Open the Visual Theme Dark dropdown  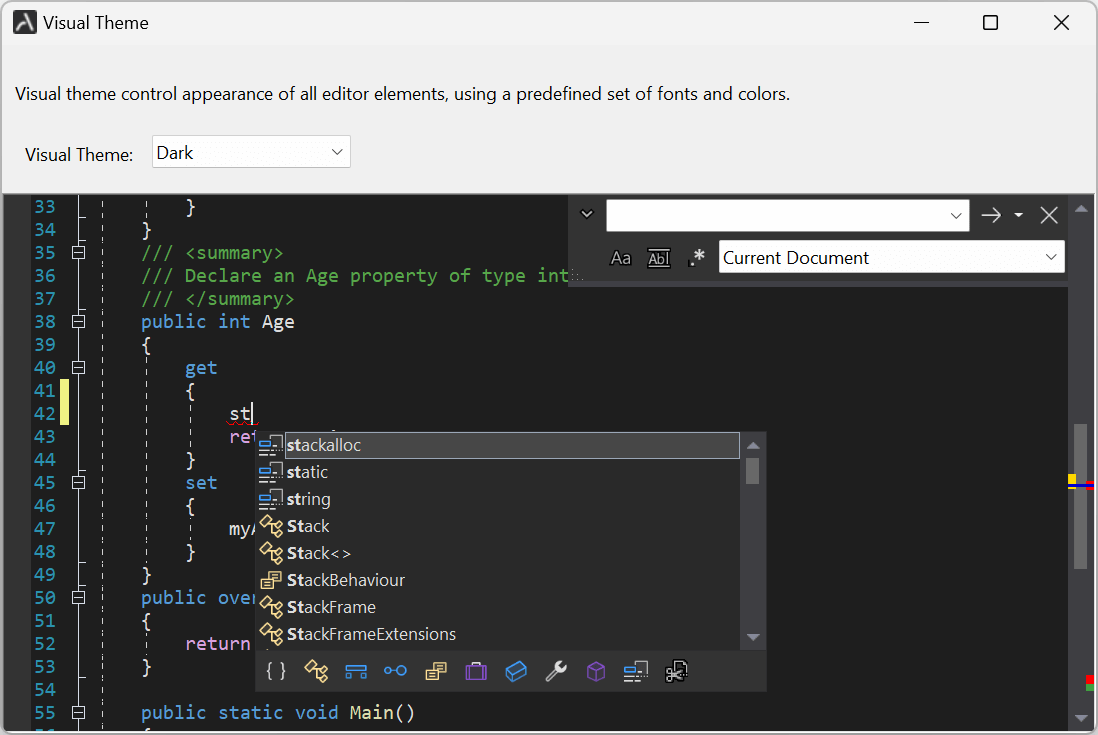(251, 152)
